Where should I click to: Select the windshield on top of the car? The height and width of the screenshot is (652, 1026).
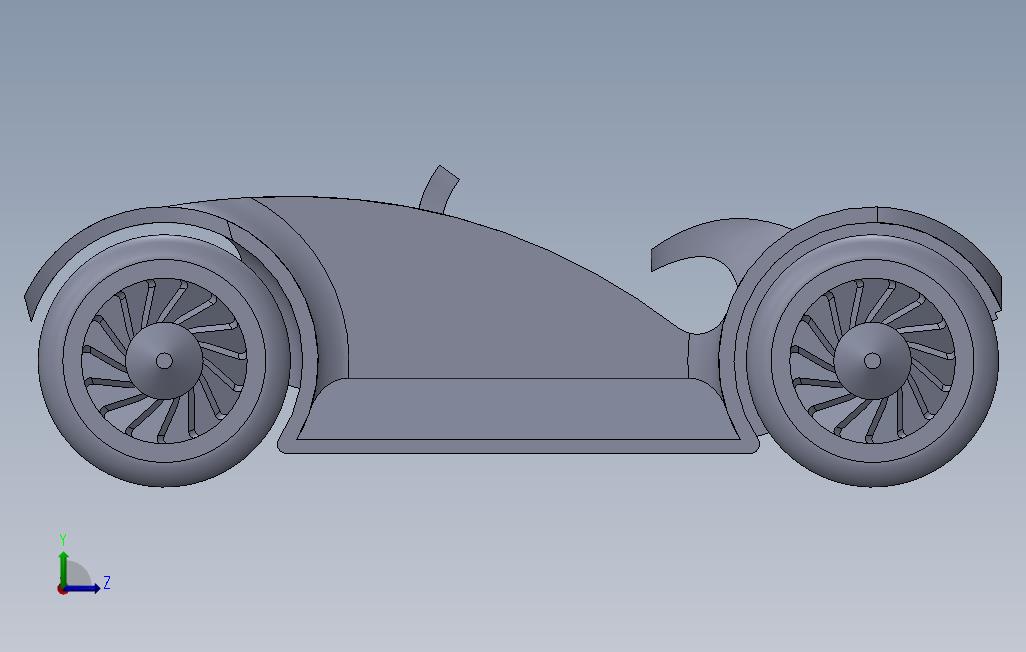[439, 189]
